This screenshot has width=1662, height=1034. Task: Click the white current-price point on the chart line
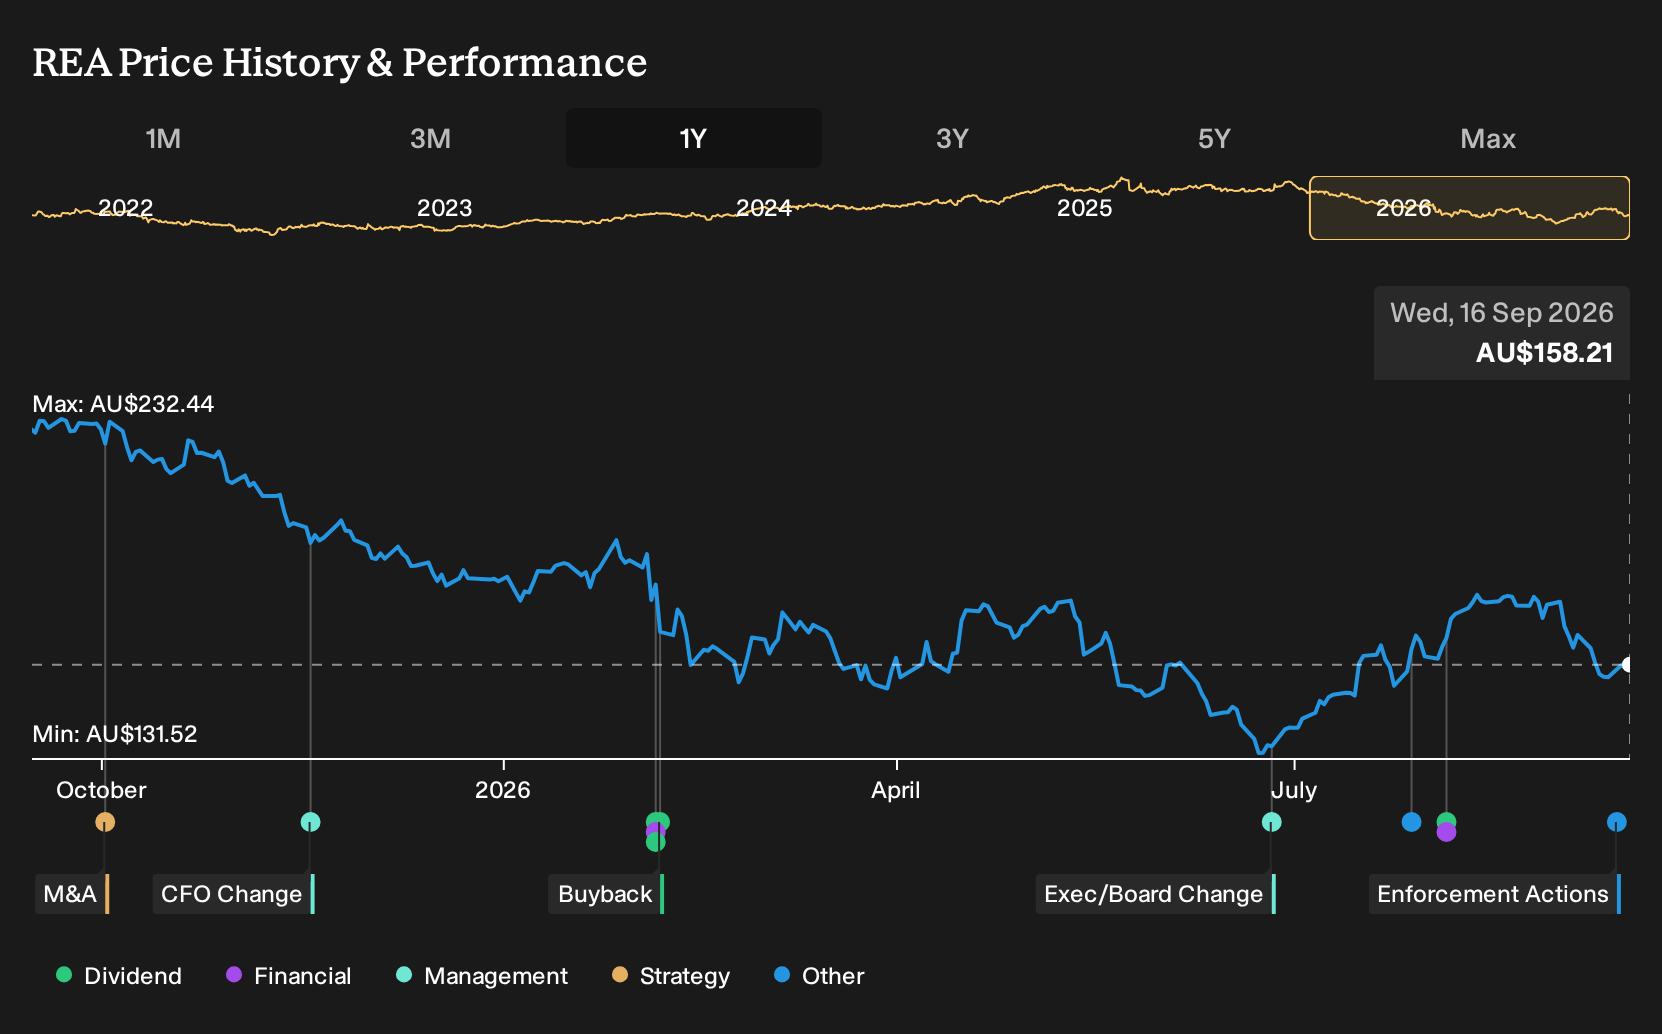click(x=1628, y=664)
